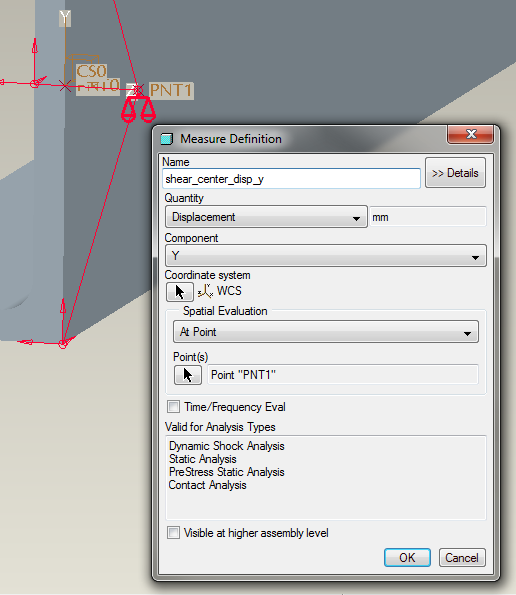This screenshot has height=595, width=516.
Task: Open the Component Y dropdown
Action: (x=326, y=256)
